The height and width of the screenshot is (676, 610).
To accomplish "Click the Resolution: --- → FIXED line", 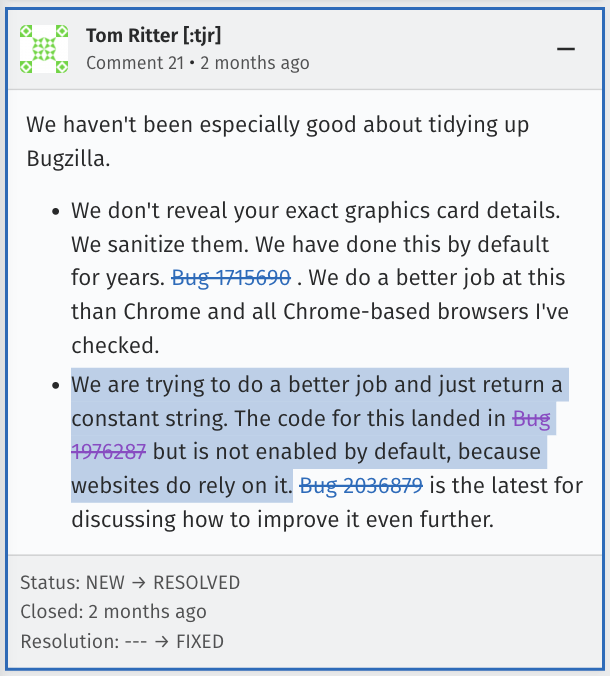I will coord(122,642).
